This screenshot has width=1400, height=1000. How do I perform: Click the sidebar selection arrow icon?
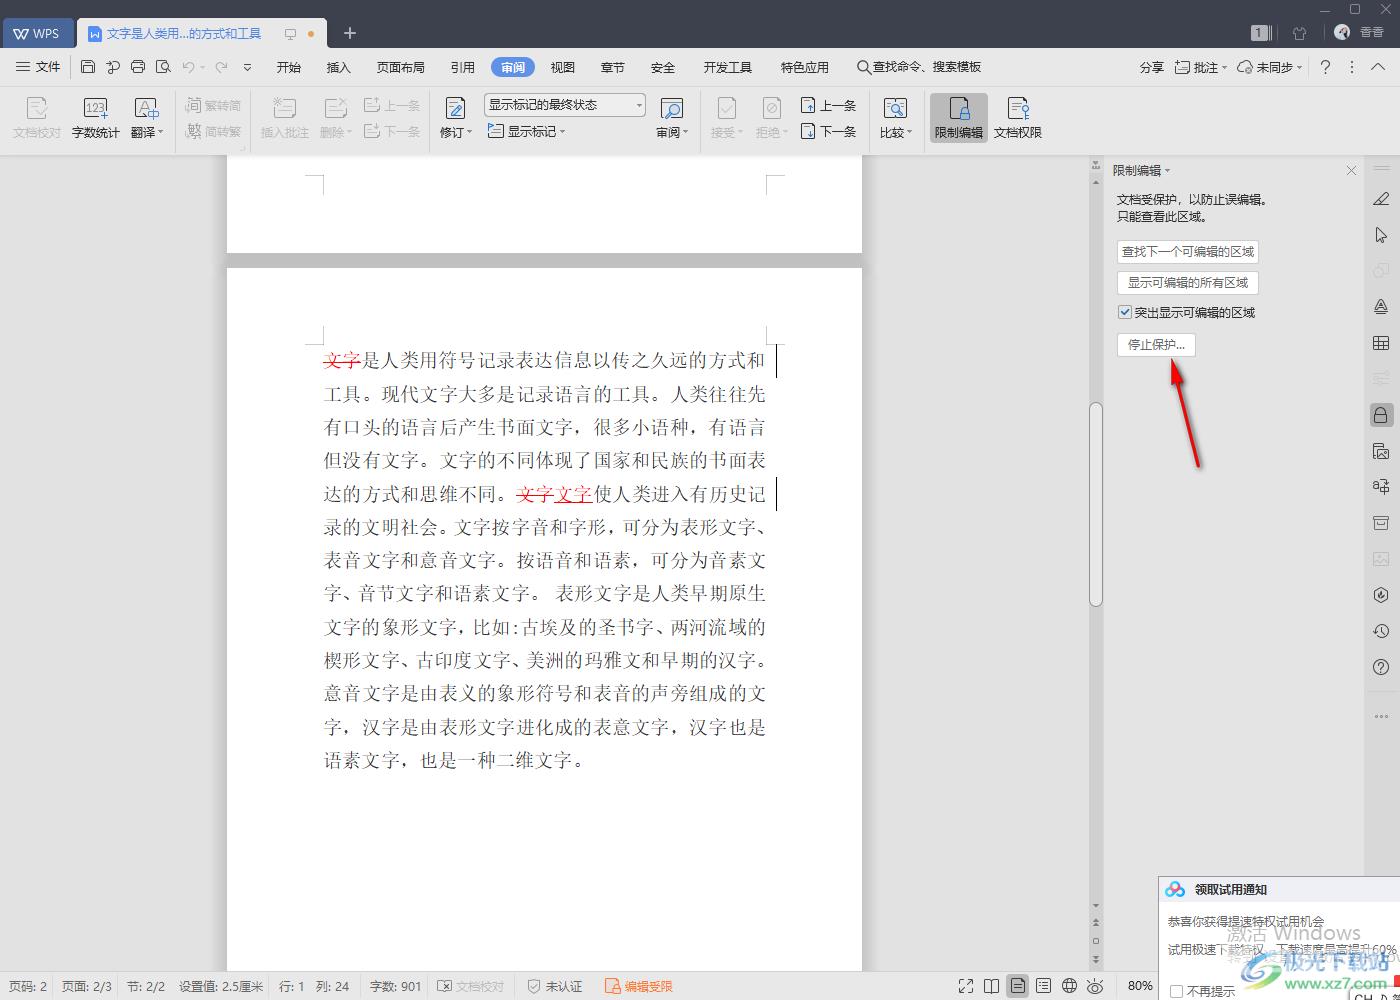click(x=1381, y=235)
